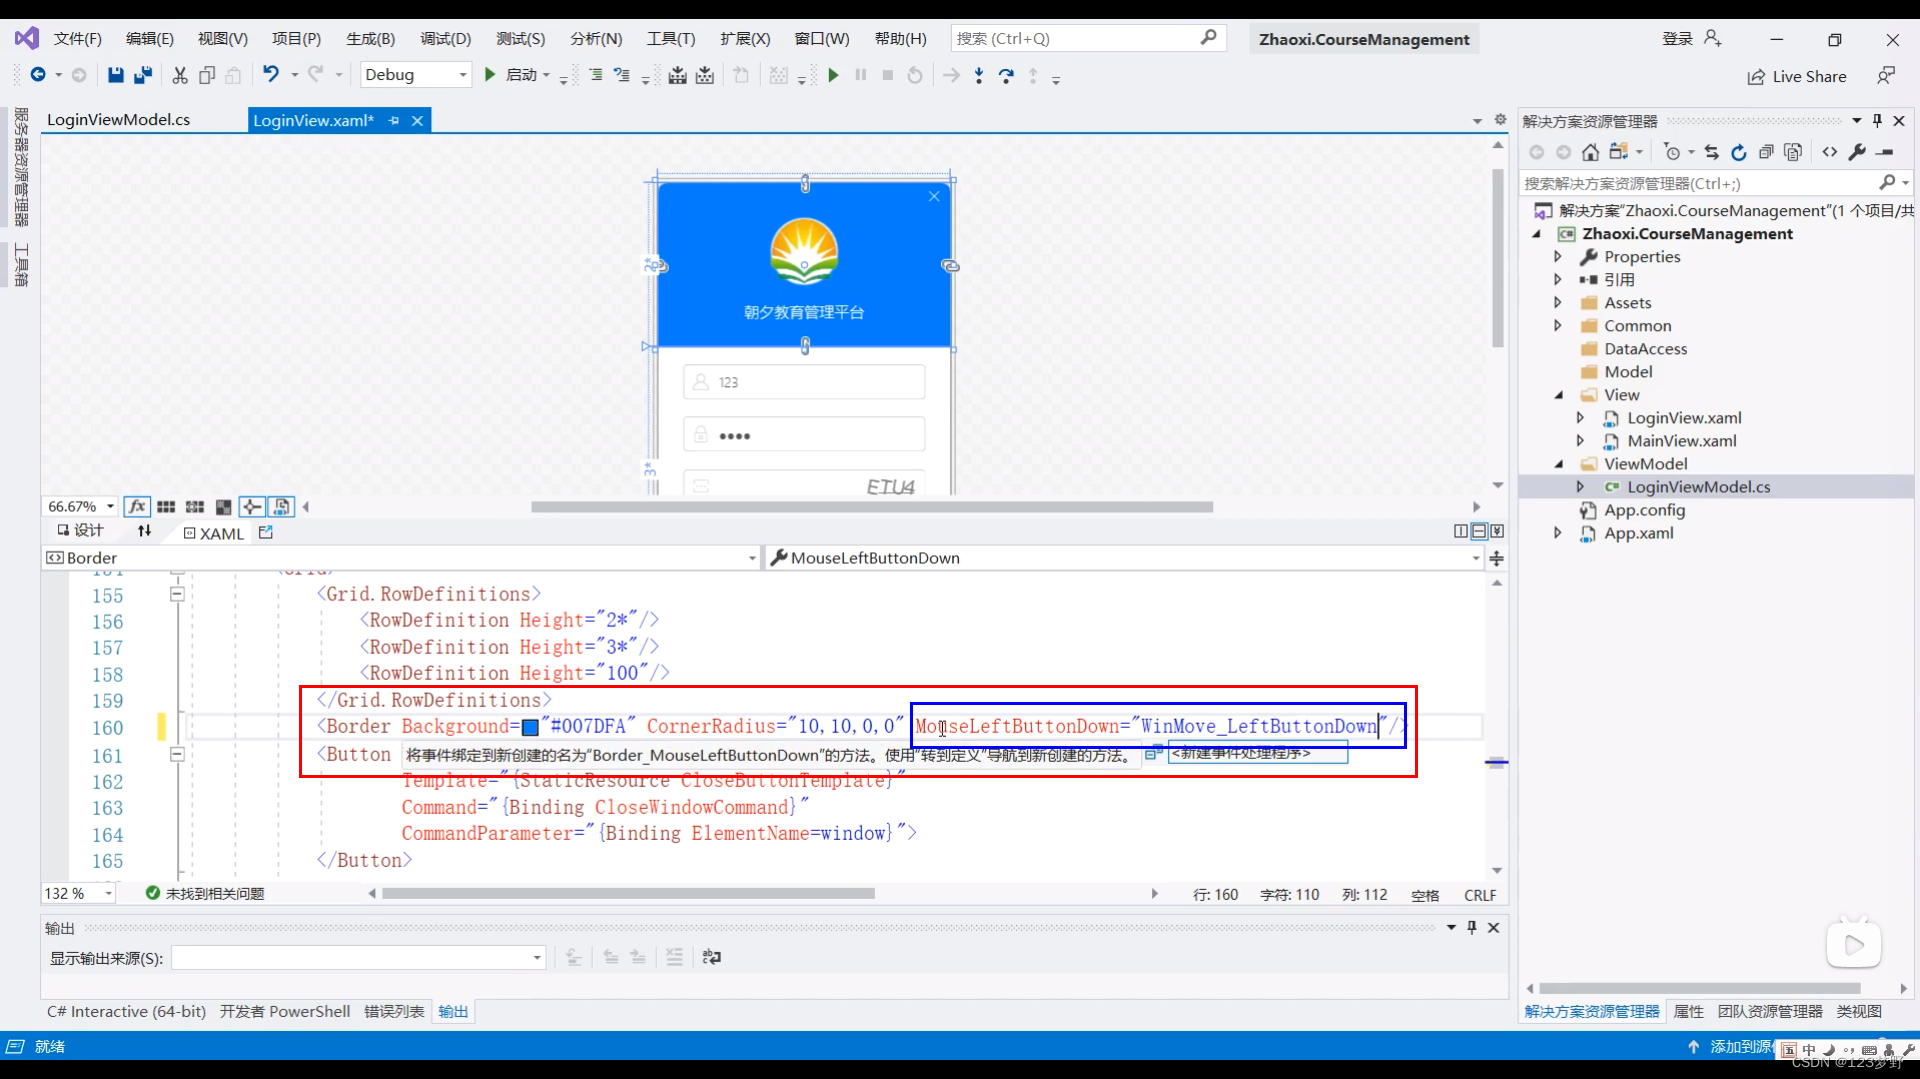Click the code editor horizontal scrollbar
This screenshot has width=1920, height=1079.
(x=628, y=894)
